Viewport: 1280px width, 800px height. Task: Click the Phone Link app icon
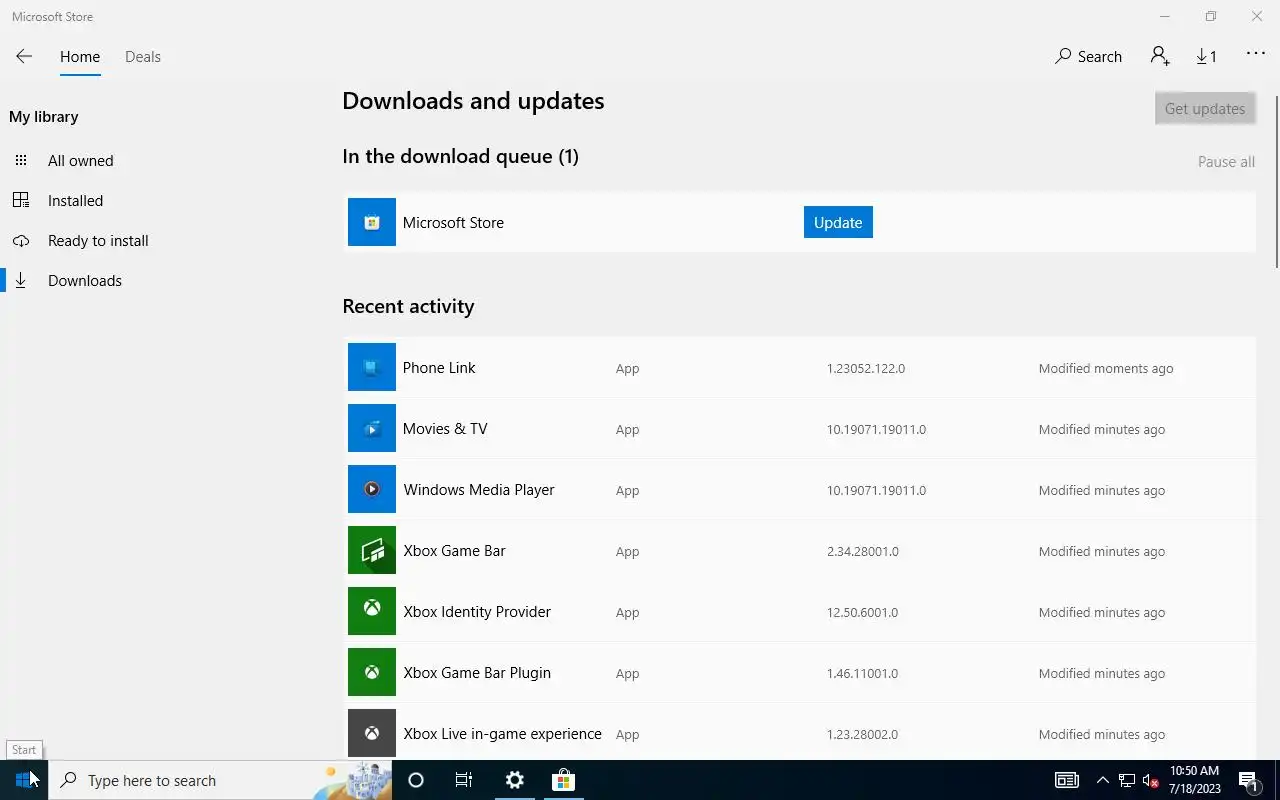(x=372, y=367)
